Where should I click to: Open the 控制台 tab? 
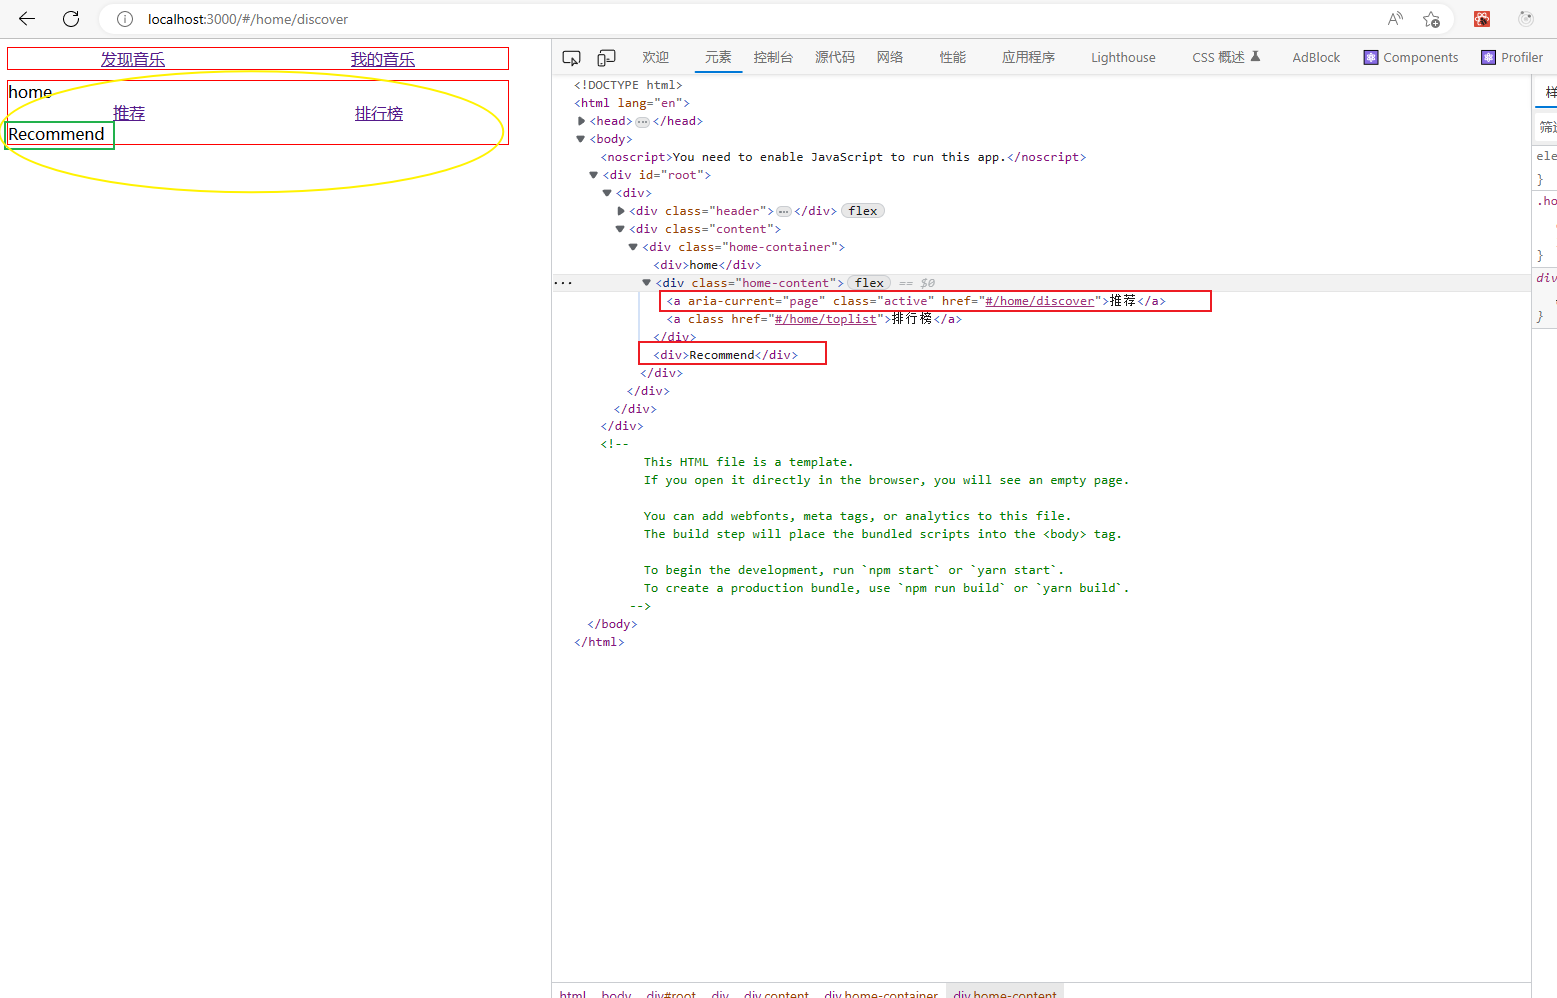[773, 58]
